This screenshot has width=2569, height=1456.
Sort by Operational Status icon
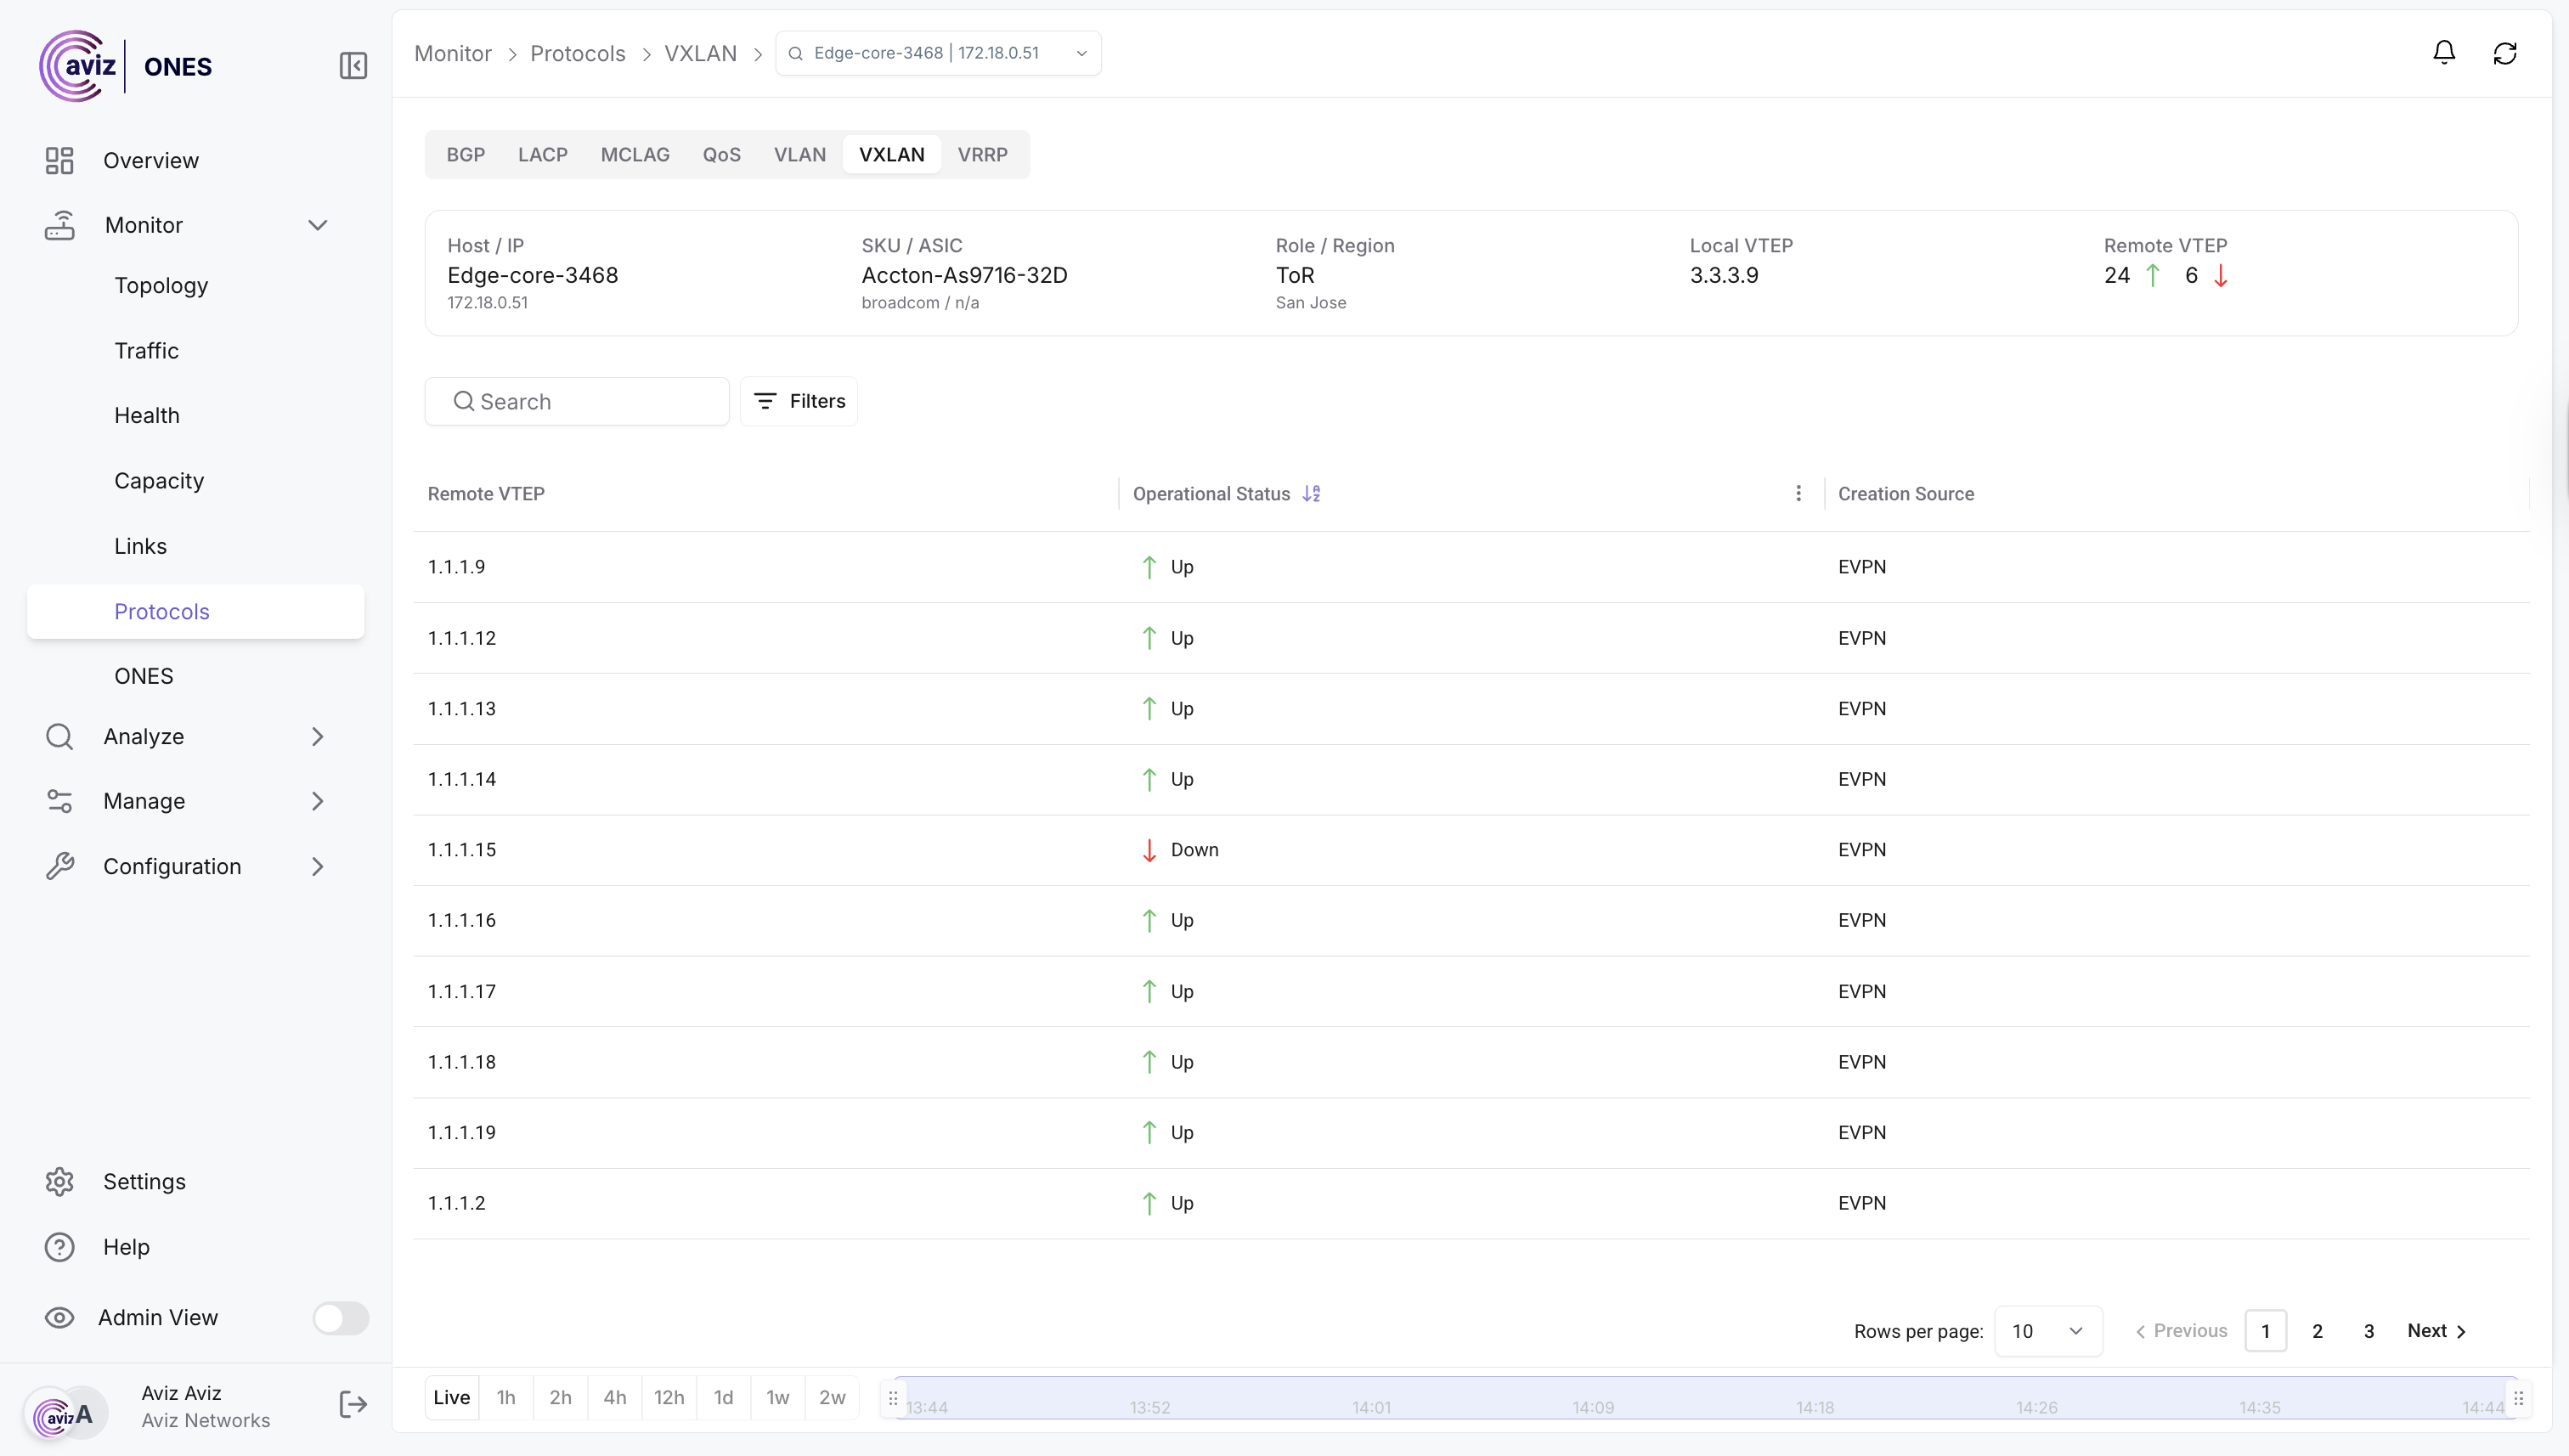click(1311, 494)
